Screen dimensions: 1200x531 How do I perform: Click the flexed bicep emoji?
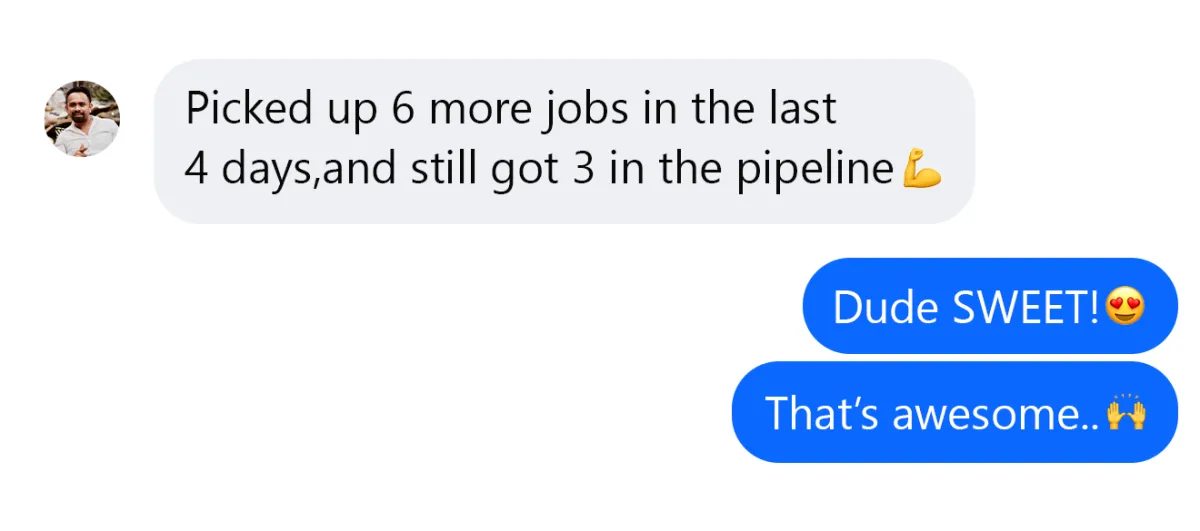pyautogui.click(x=922, y=169)
